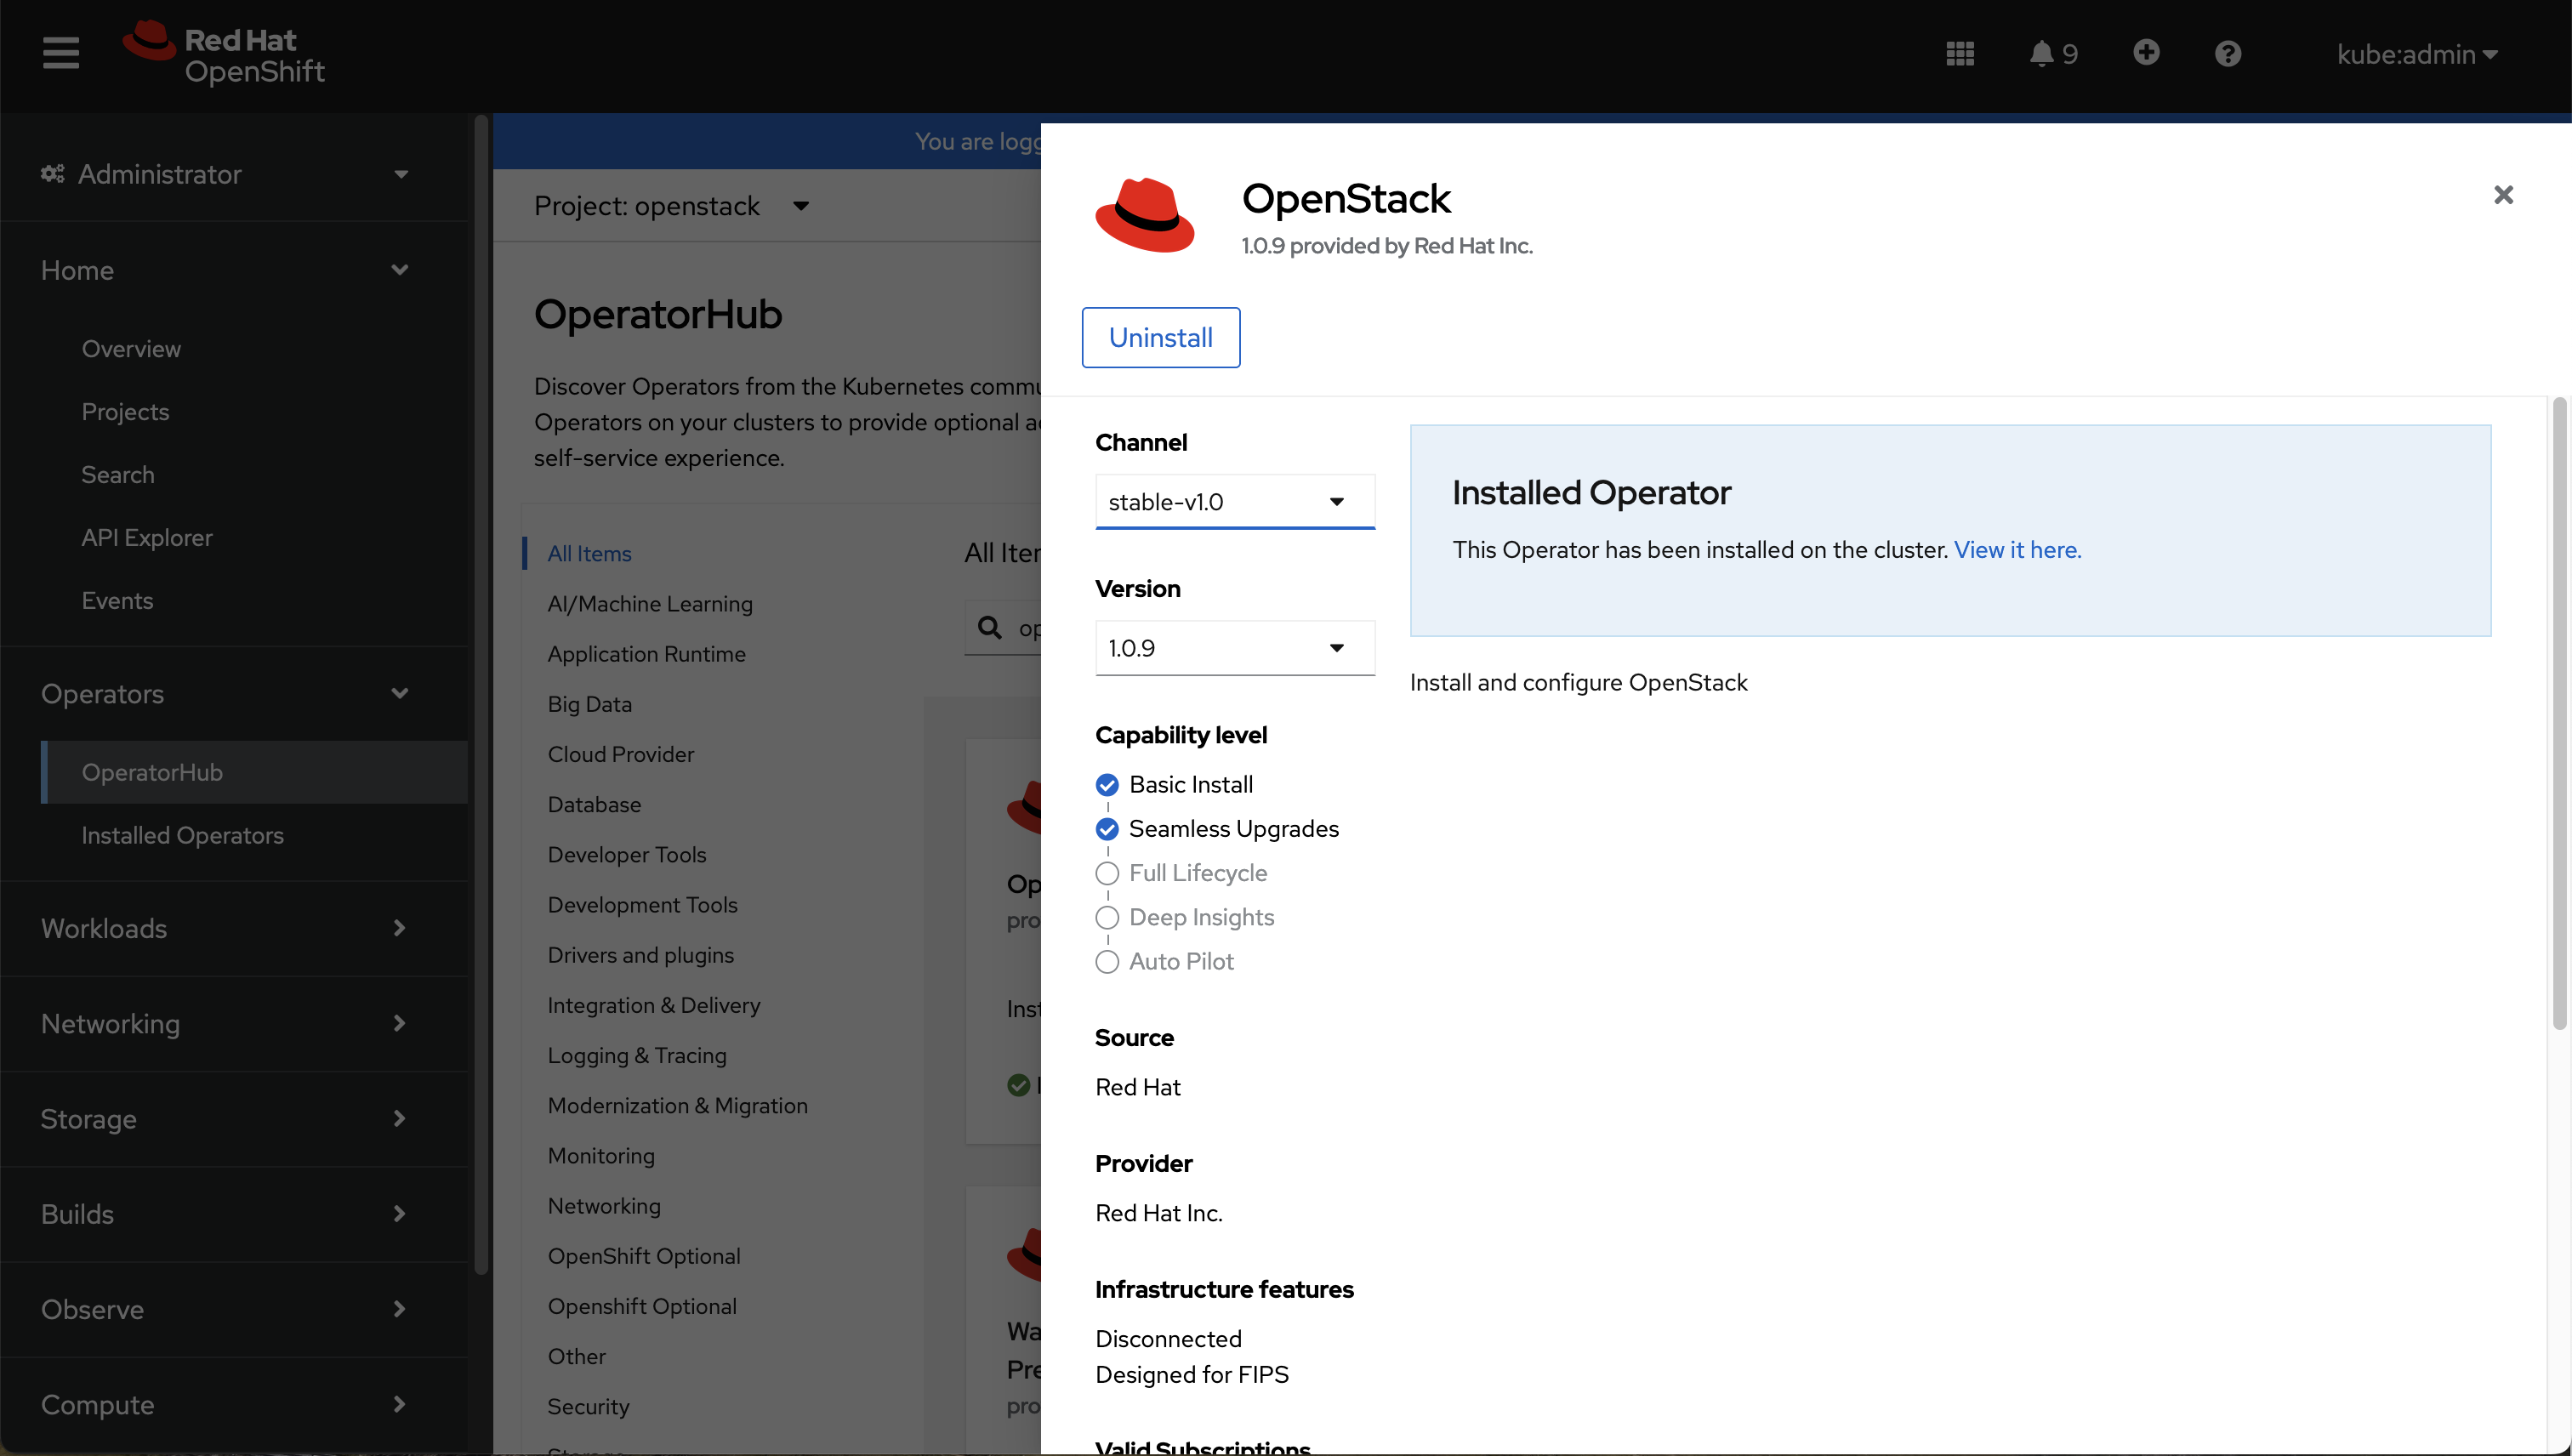Open the hamburger navigation menu
This screenshot has height=1456, width=2572.
coord(60,53)
